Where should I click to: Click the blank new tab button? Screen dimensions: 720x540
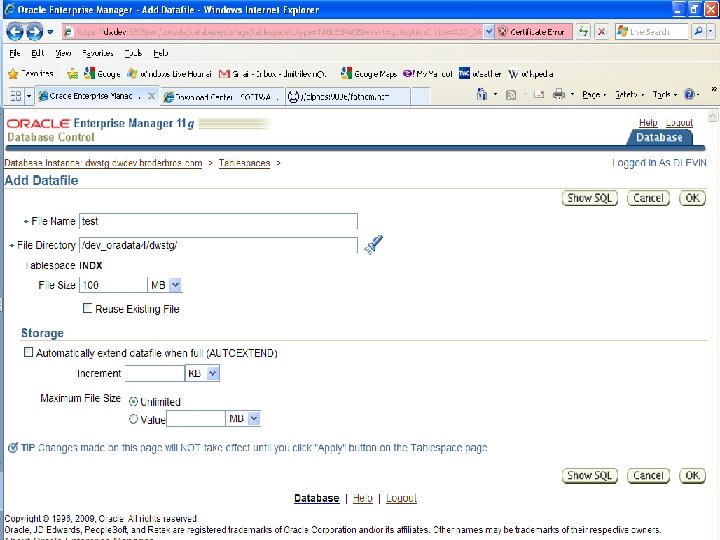click(421, 96)
